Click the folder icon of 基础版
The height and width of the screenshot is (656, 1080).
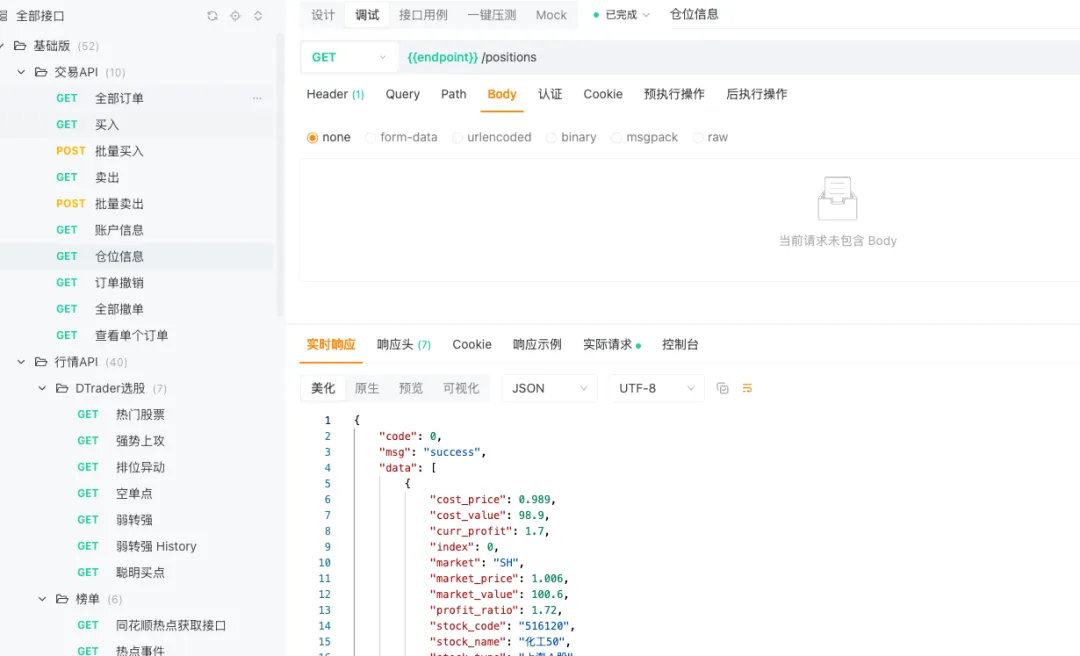coord(20,45)
